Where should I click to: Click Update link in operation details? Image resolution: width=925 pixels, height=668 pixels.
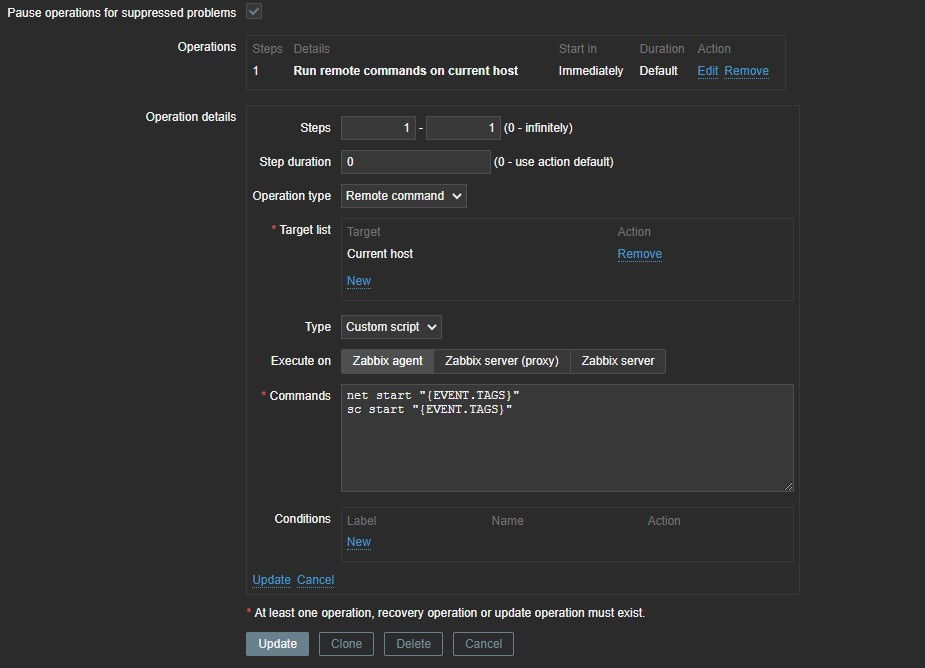pos(271,580)
